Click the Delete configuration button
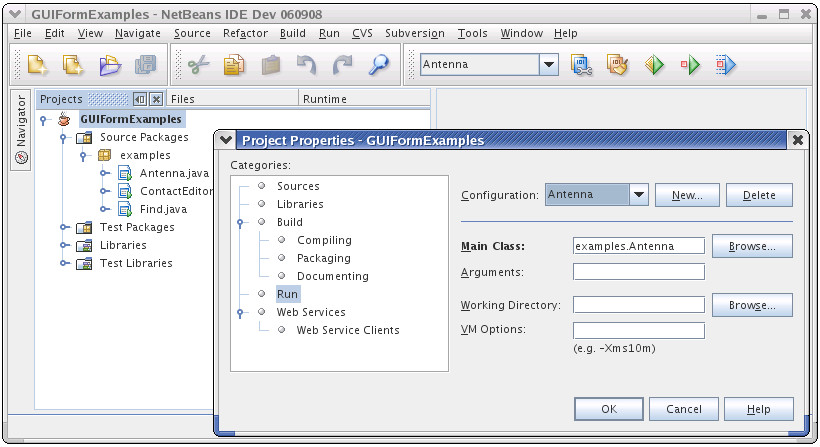 [759, 195]
